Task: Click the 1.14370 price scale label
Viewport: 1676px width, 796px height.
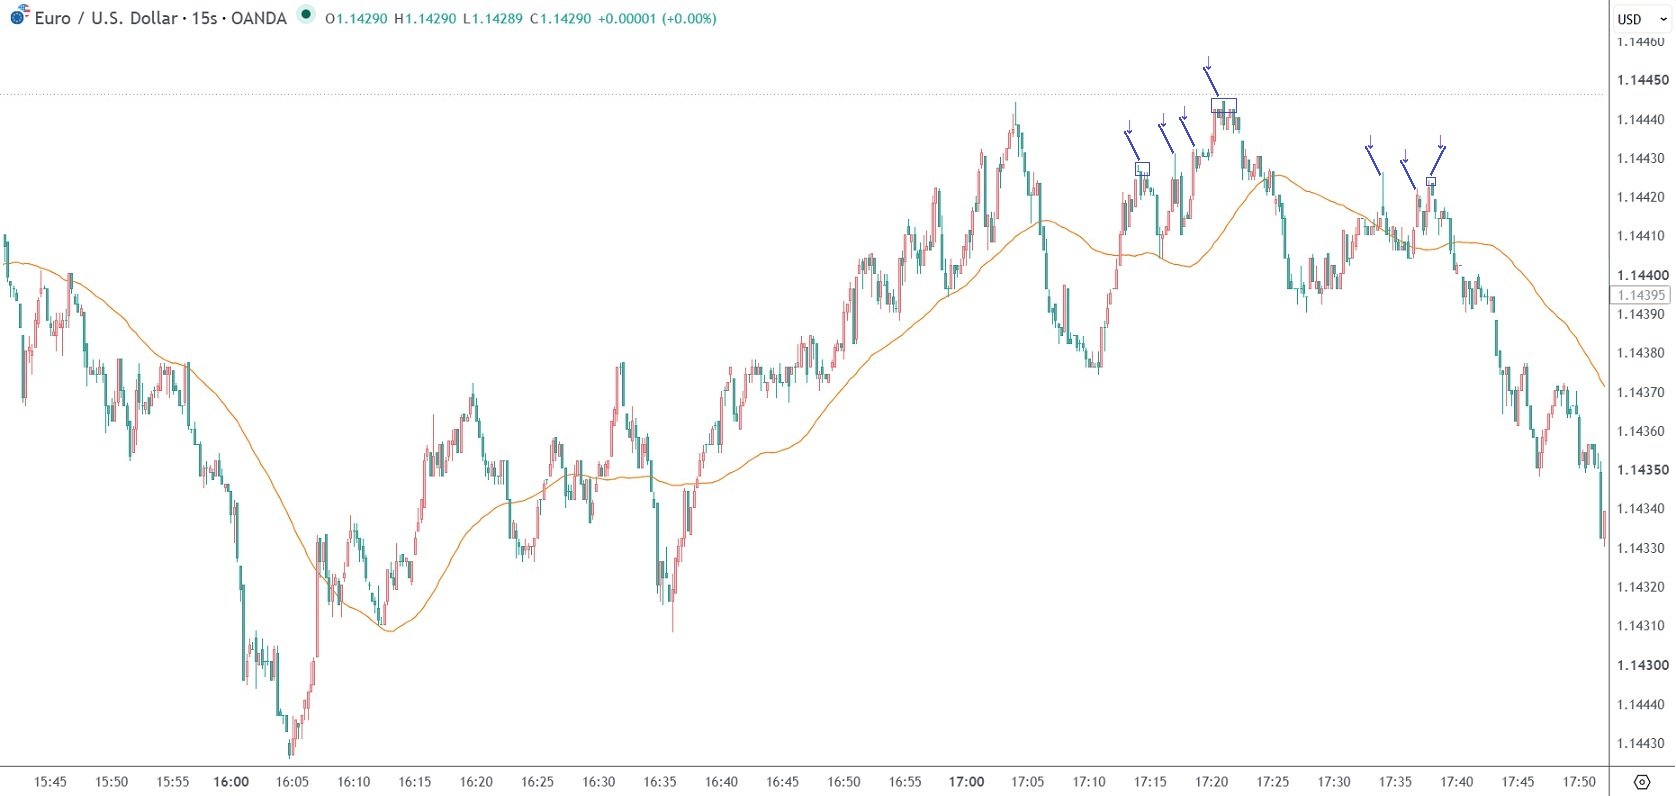Action: coord(1642,392)
